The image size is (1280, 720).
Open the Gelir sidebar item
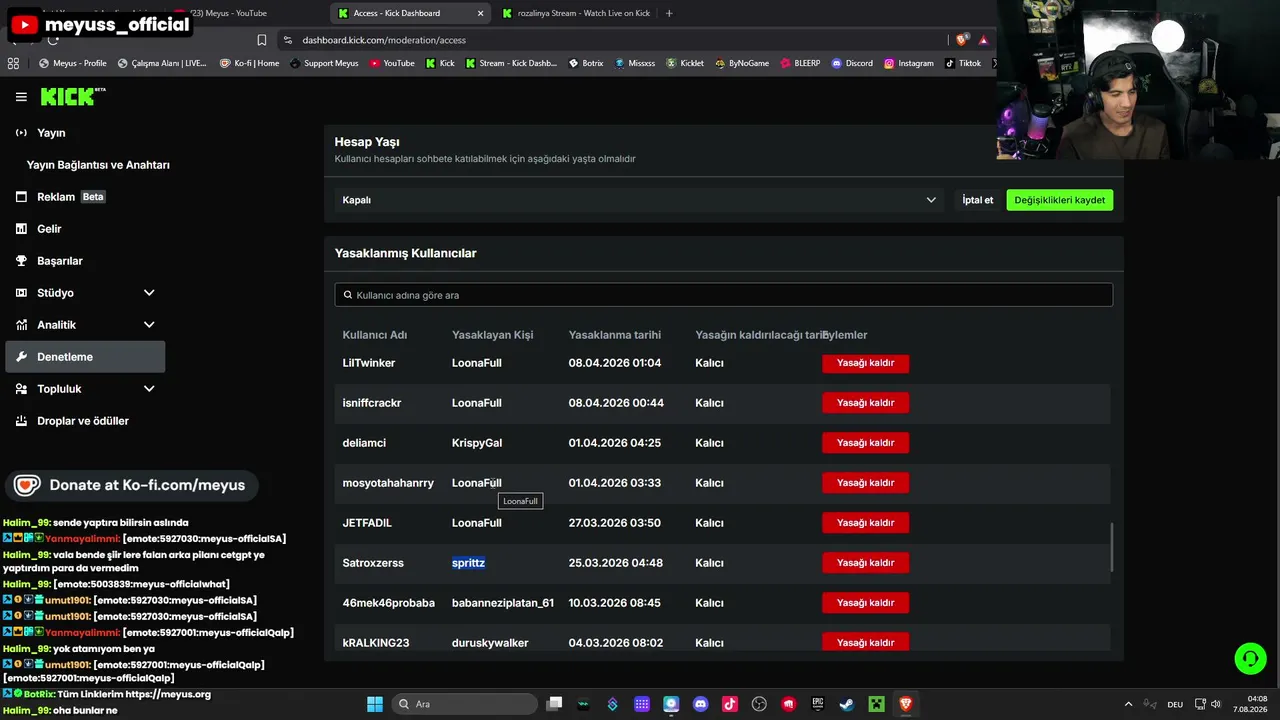(85, 229)
